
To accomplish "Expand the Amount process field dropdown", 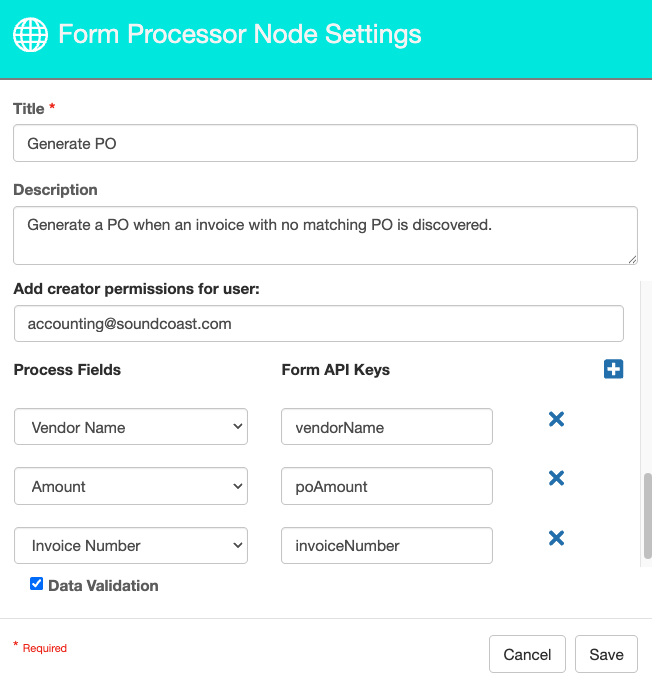I will [x=131, y=486].
